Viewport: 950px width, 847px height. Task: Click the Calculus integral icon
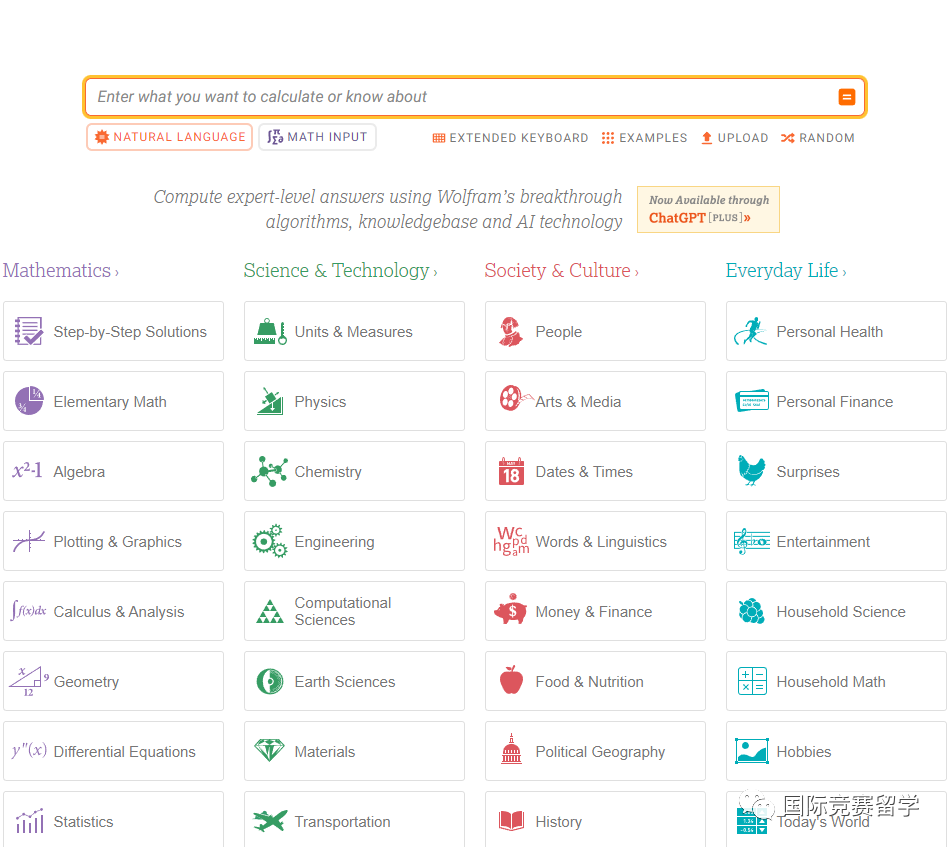28,611
